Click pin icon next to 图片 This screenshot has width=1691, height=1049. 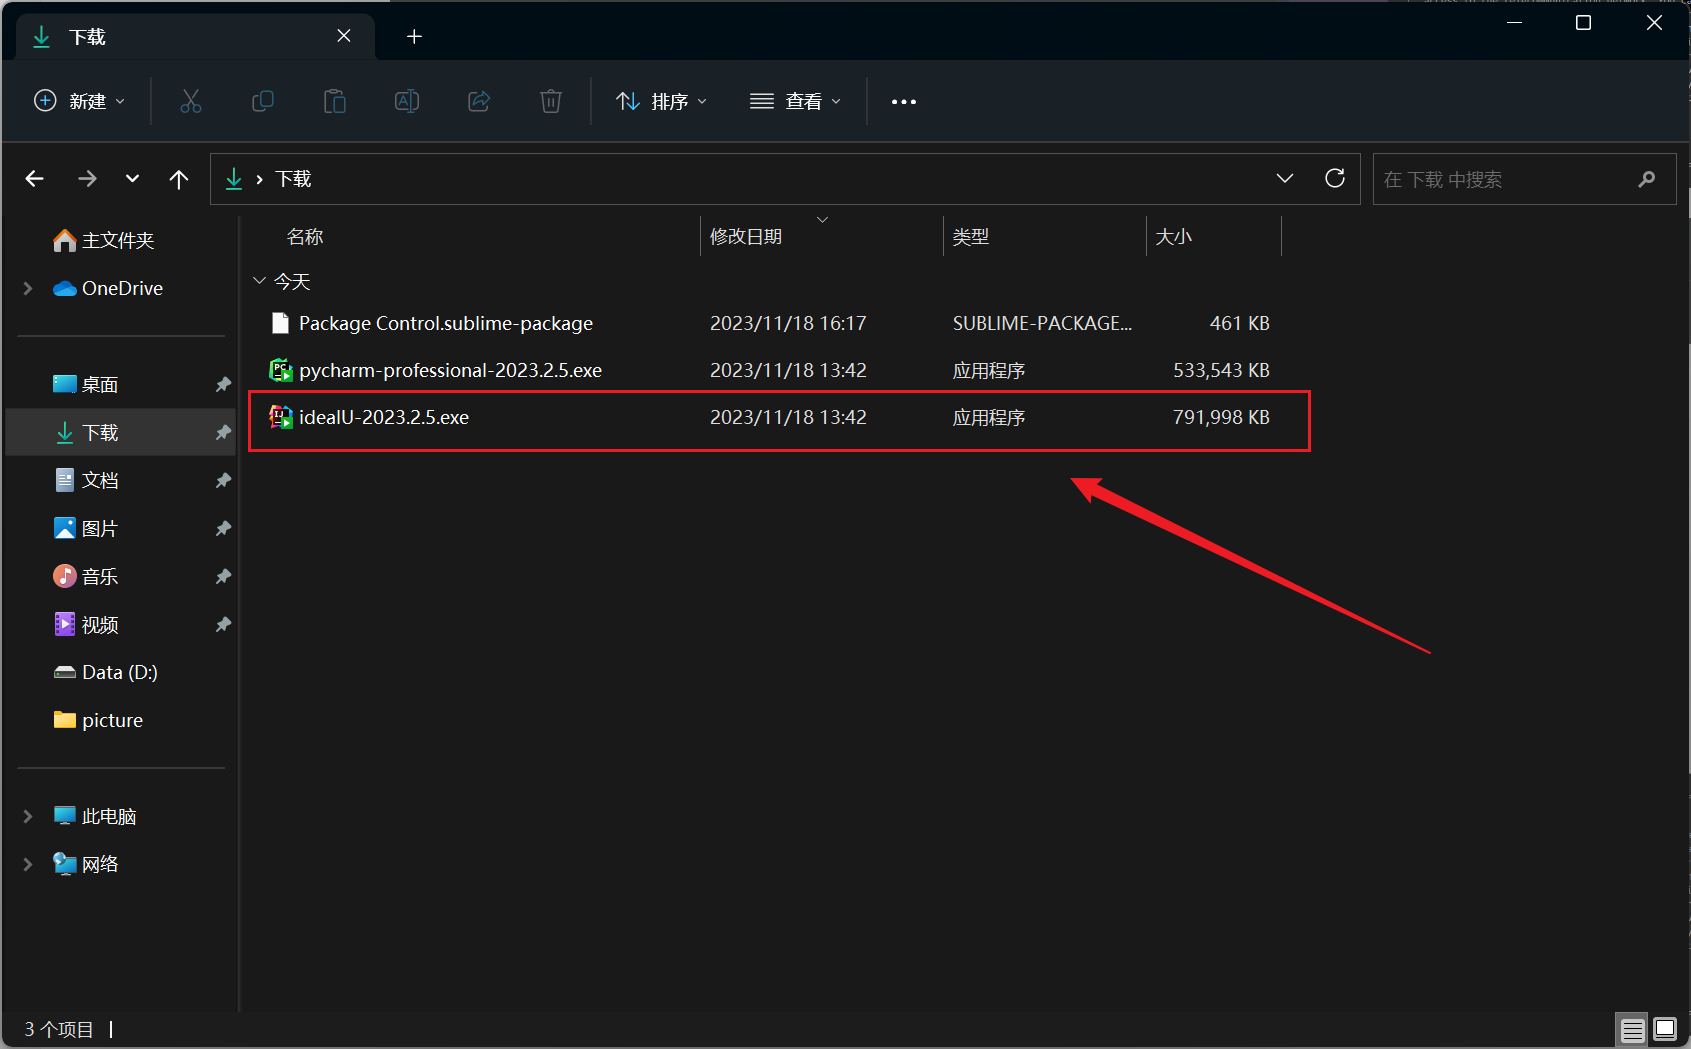click(223, 528)
